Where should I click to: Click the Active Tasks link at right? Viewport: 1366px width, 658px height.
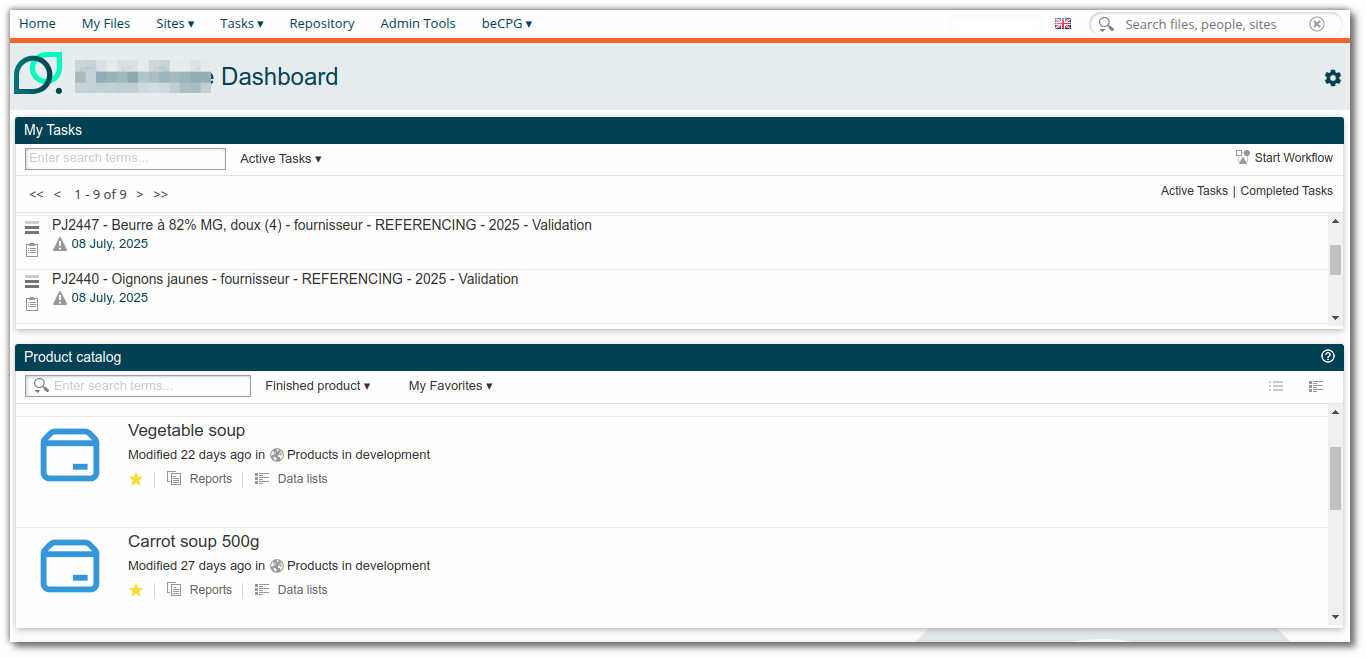[1194, 191]
